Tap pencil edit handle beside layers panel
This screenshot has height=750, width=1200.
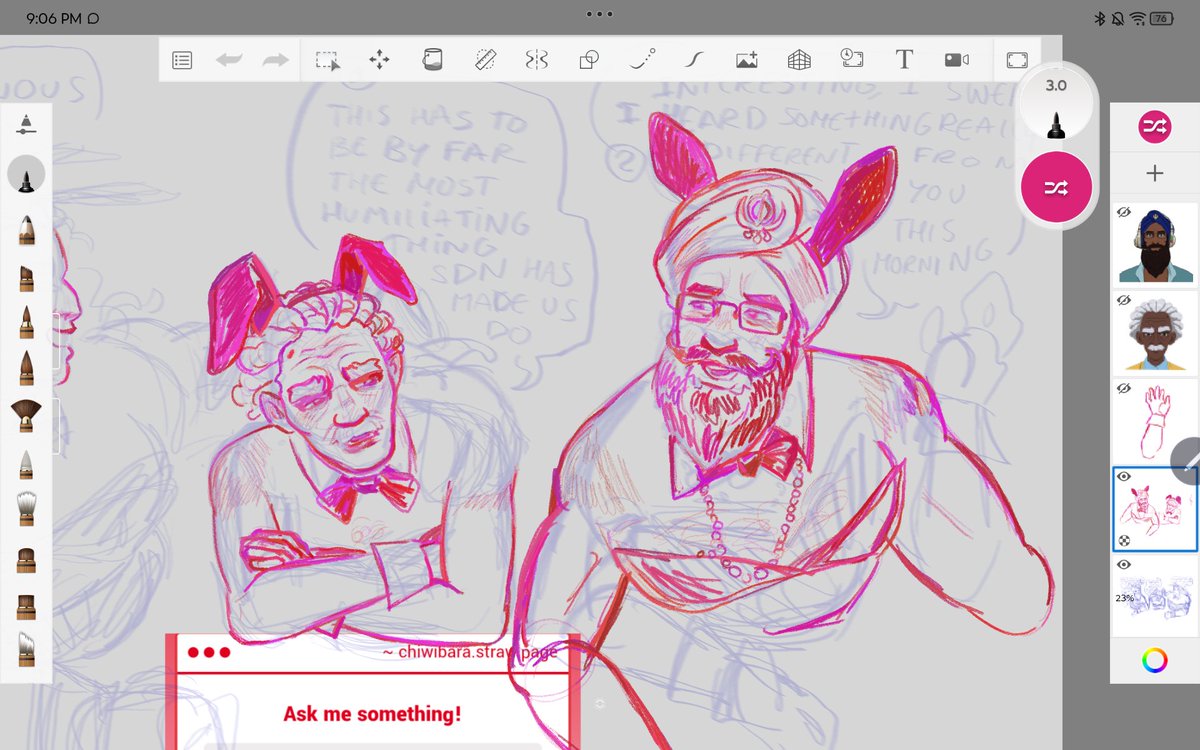[x=1188, y=461]
